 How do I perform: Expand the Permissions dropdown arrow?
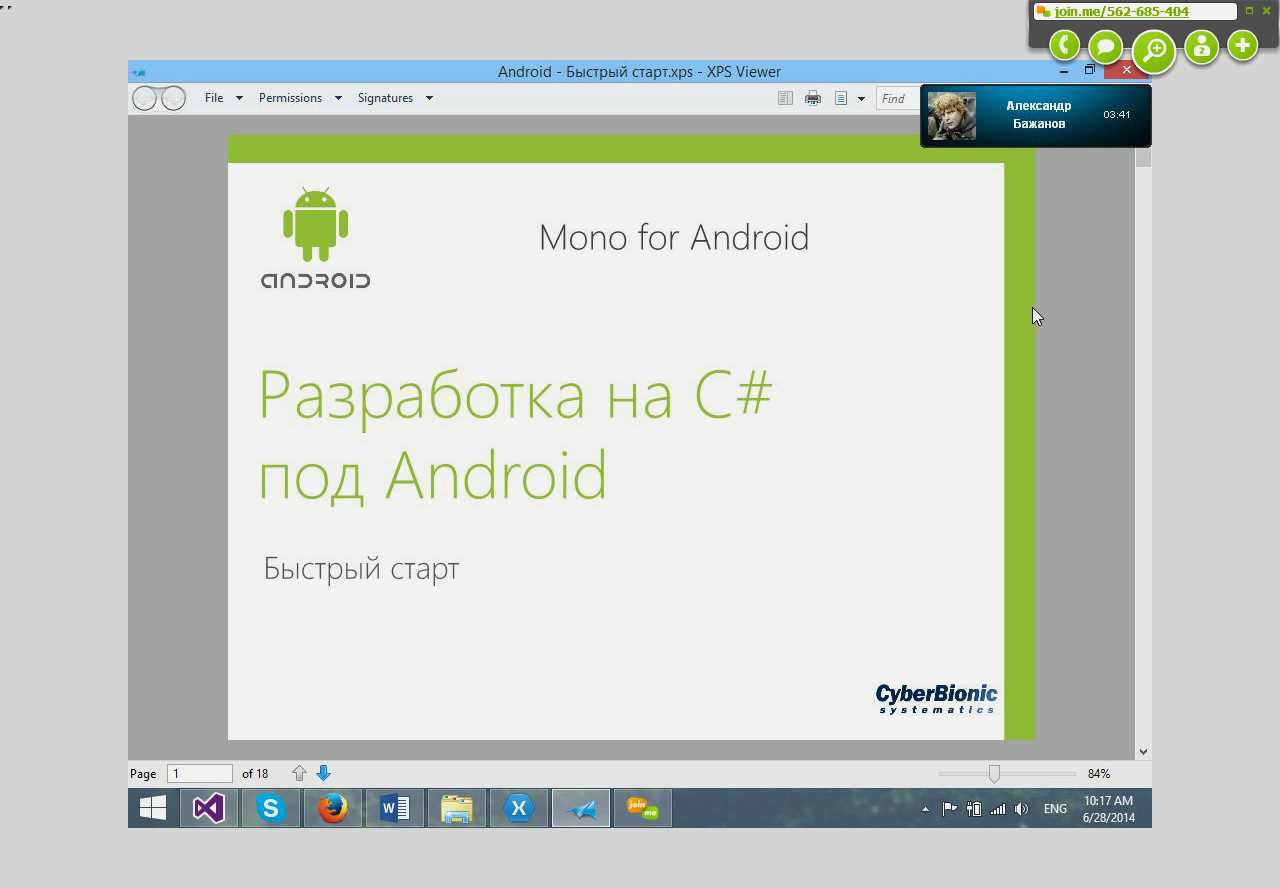point(338,98)
